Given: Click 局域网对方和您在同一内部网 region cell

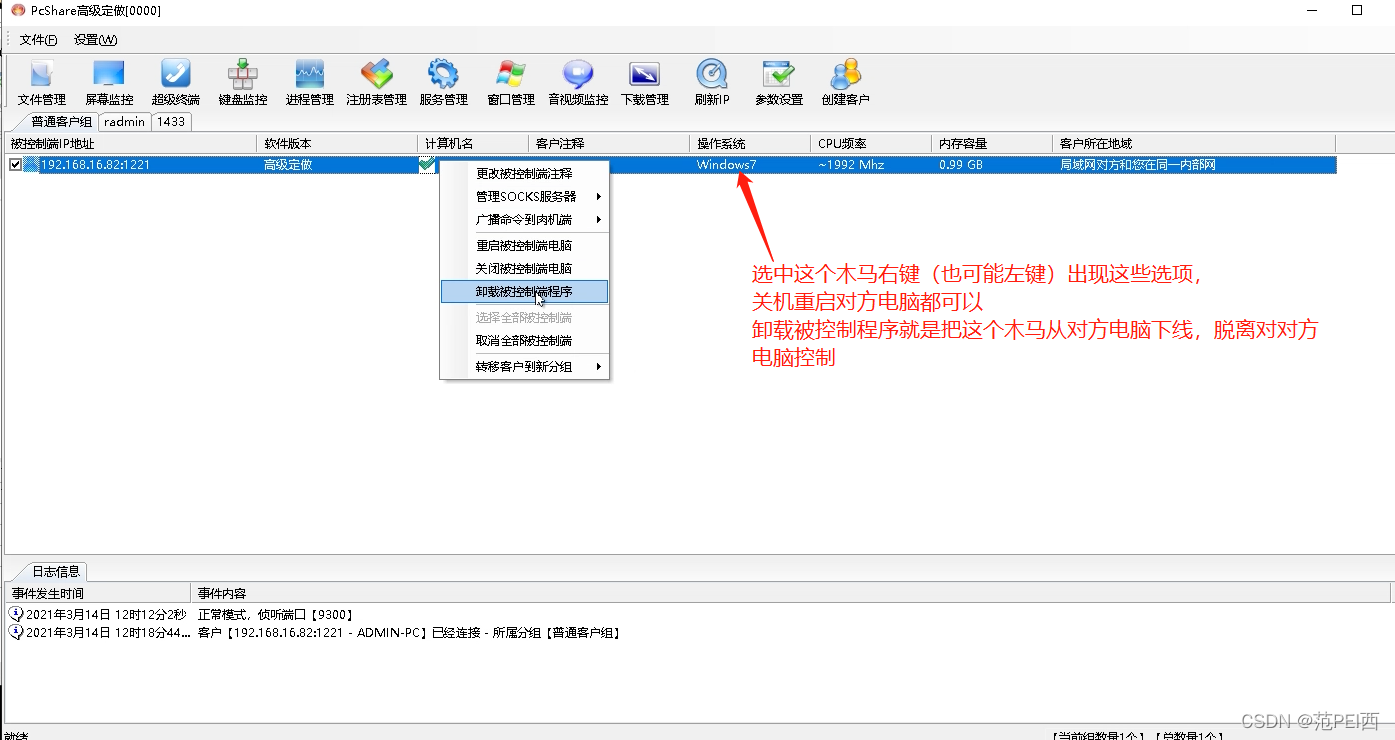Looking at the screenshot, I should (1138, 165).
